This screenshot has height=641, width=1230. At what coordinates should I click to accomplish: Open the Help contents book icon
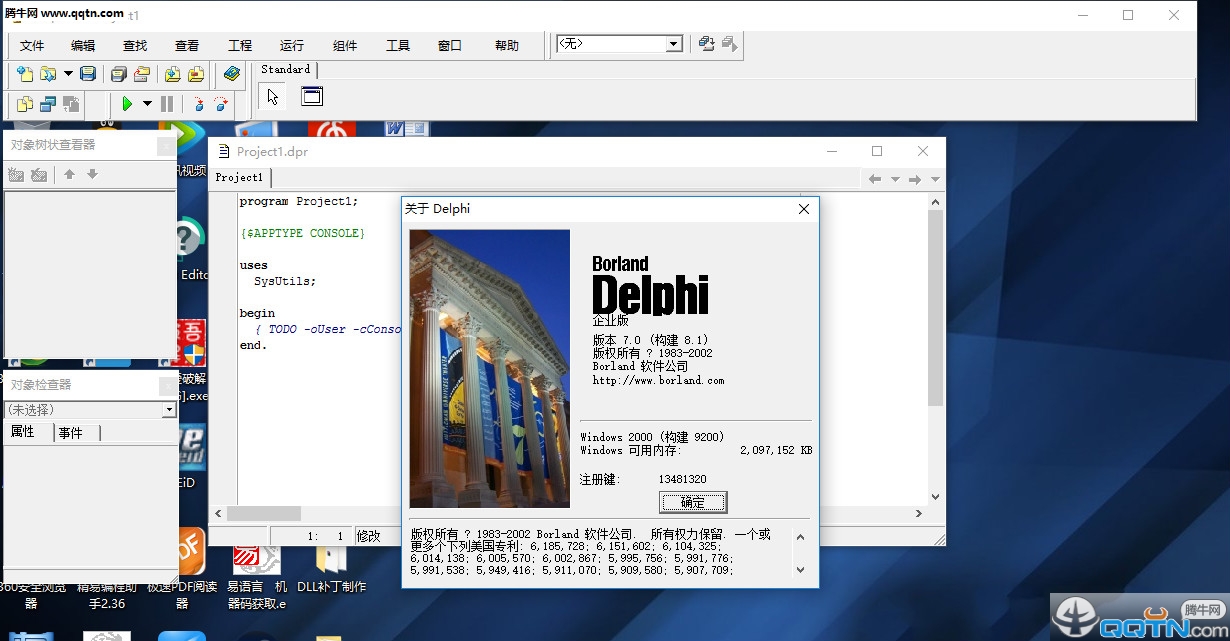pyautogui.click(x=232, y=74)
